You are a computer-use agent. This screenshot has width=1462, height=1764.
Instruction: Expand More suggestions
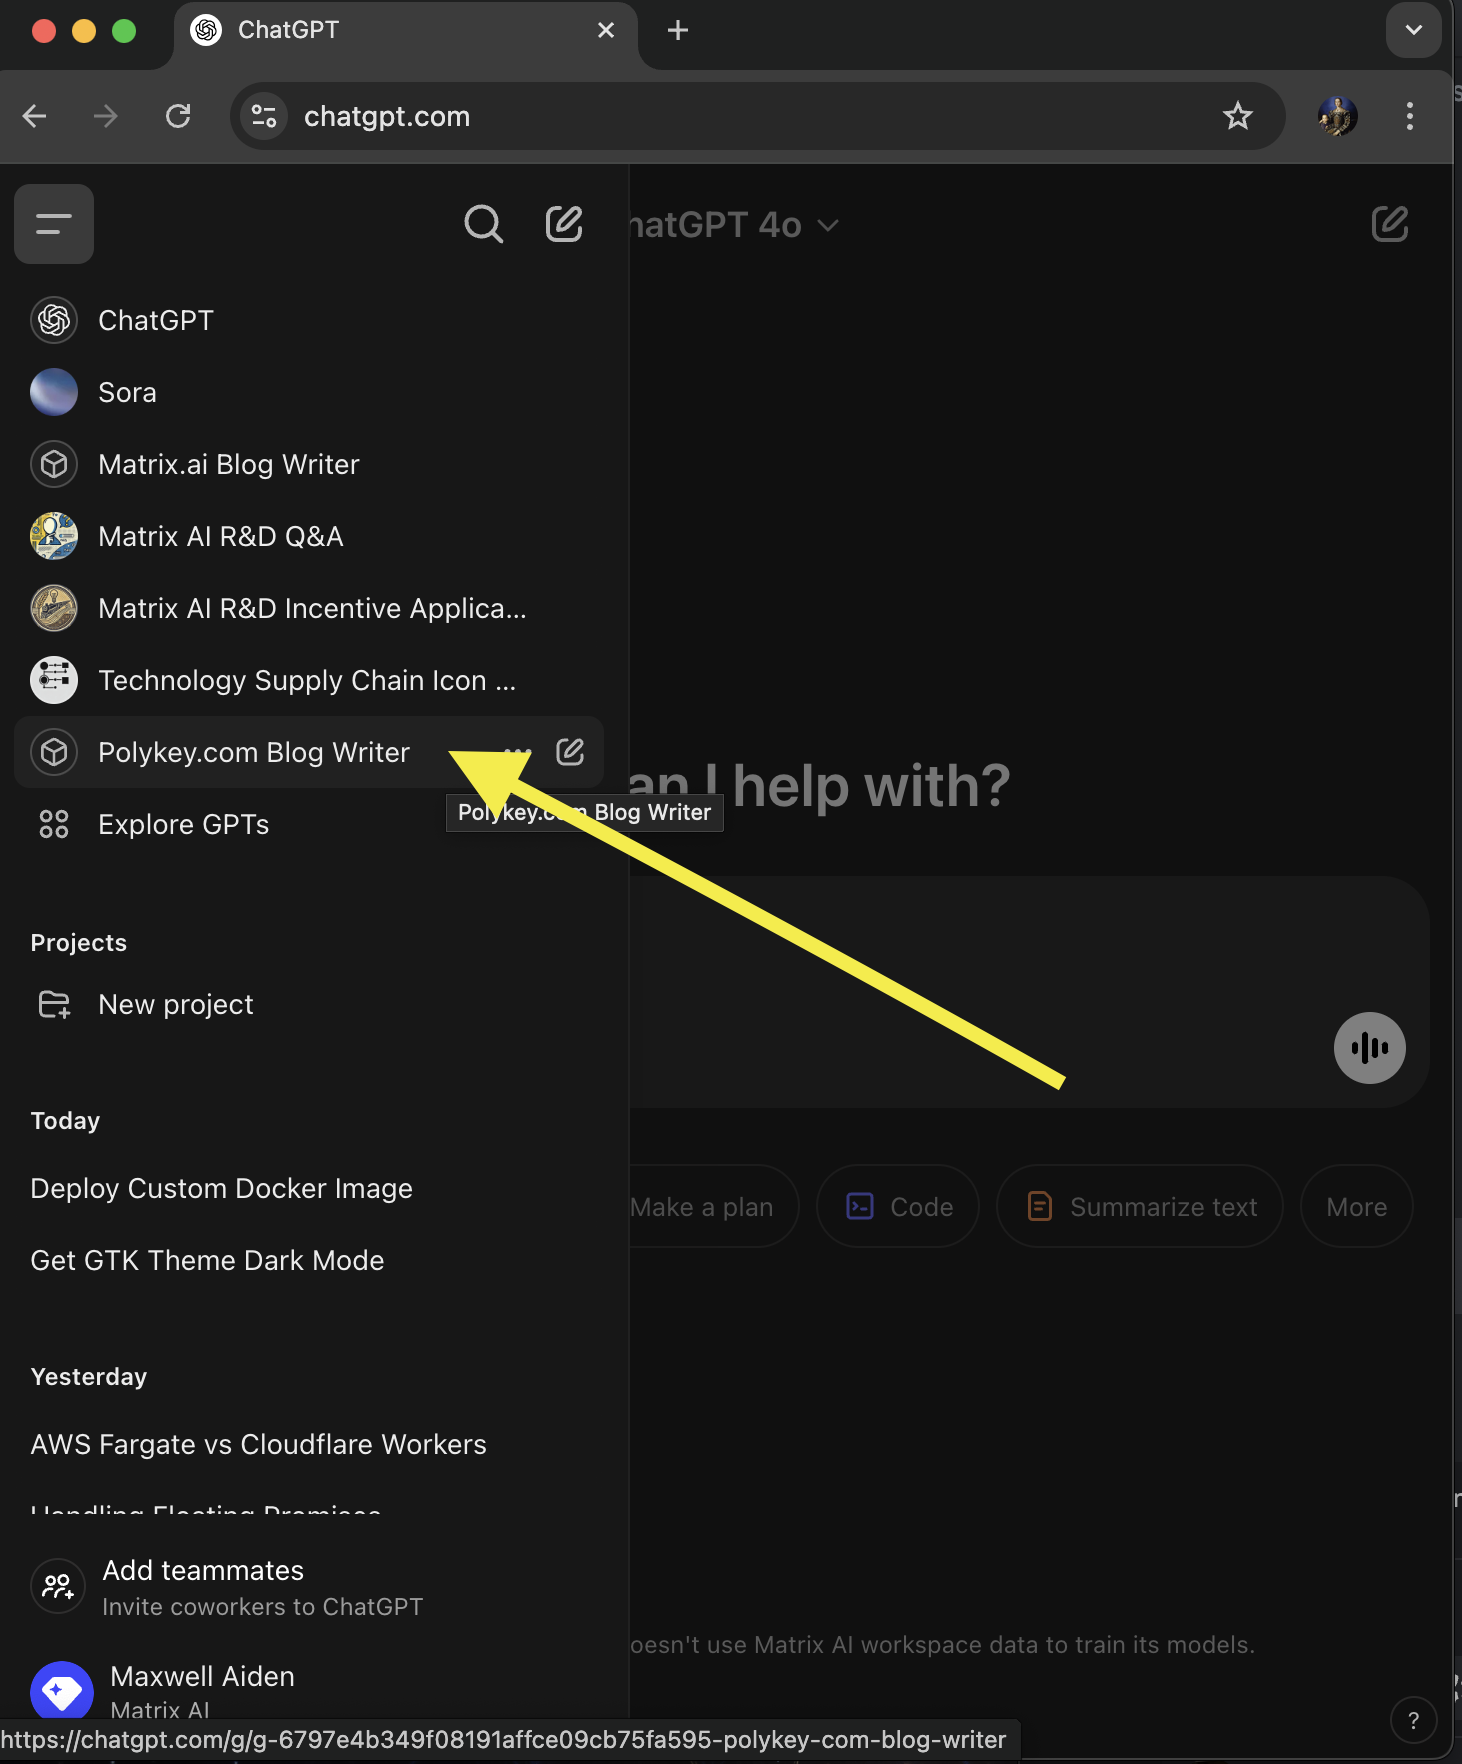pos(1357,1207)
